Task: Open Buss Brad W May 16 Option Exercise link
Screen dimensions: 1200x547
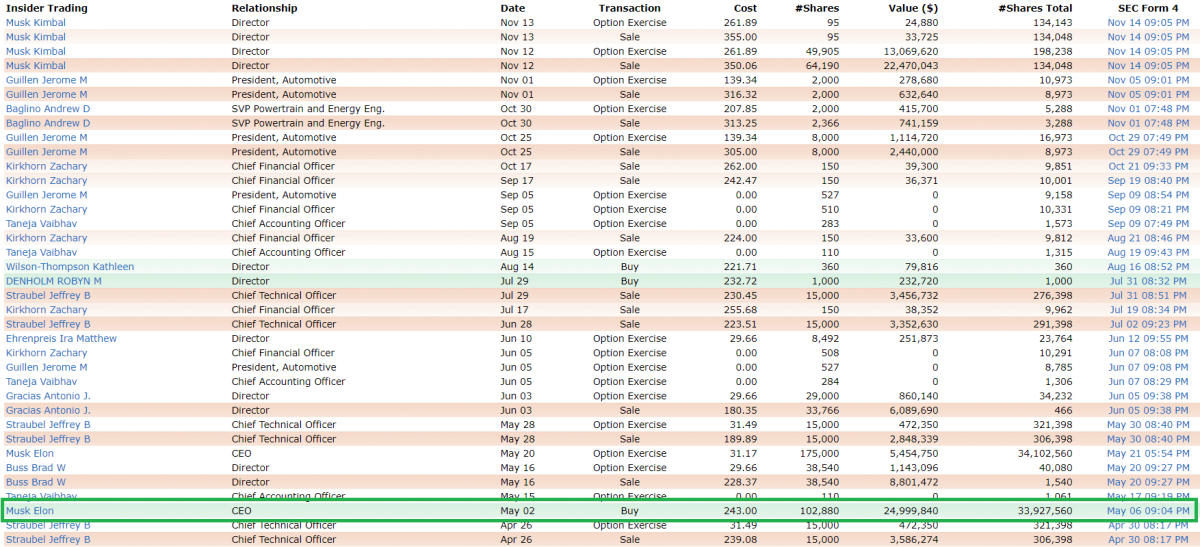Action: pos(36,467)
